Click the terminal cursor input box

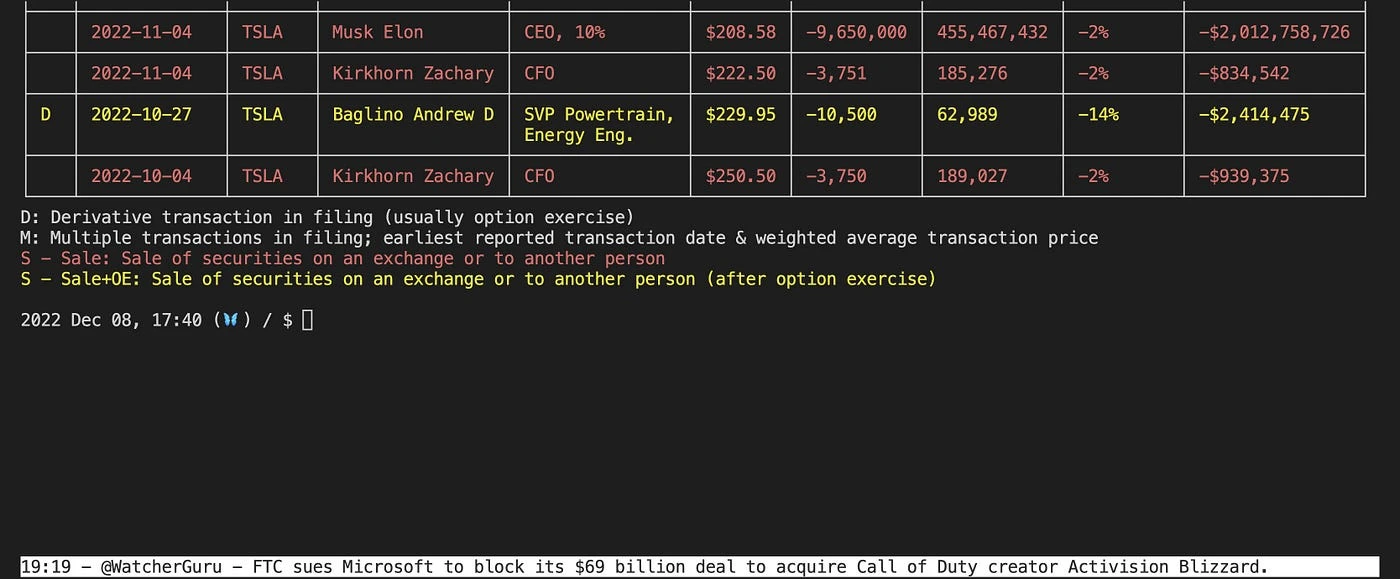pyautogui.click(x=308, y=320)
